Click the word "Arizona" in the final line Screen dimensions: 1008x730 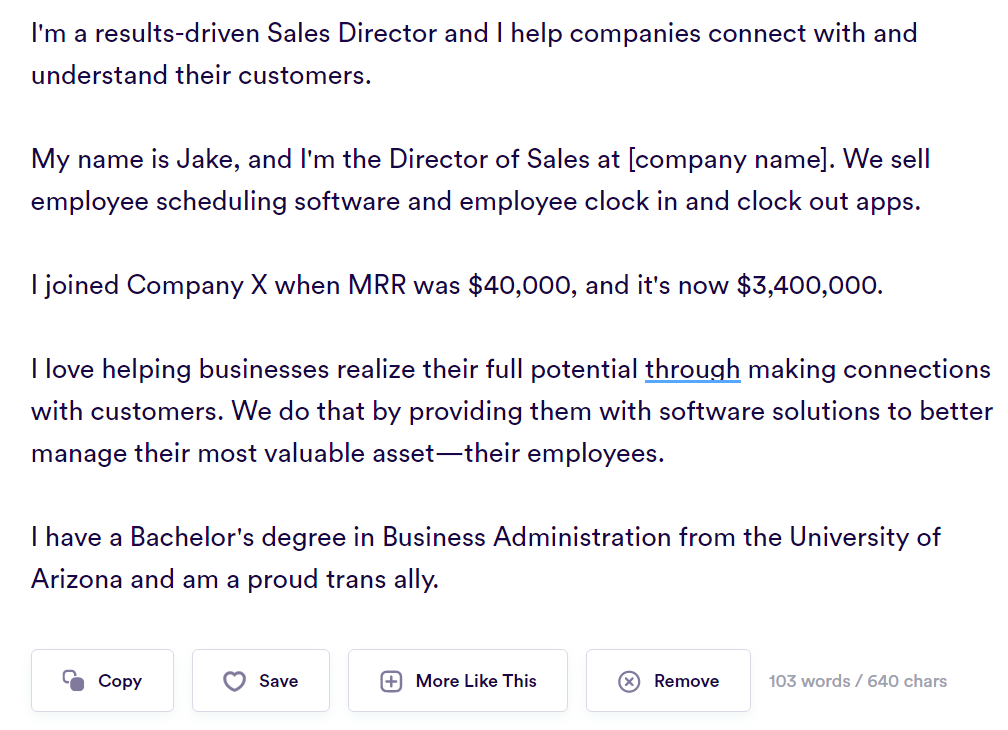pyautogui.click(x=76, y=579)
